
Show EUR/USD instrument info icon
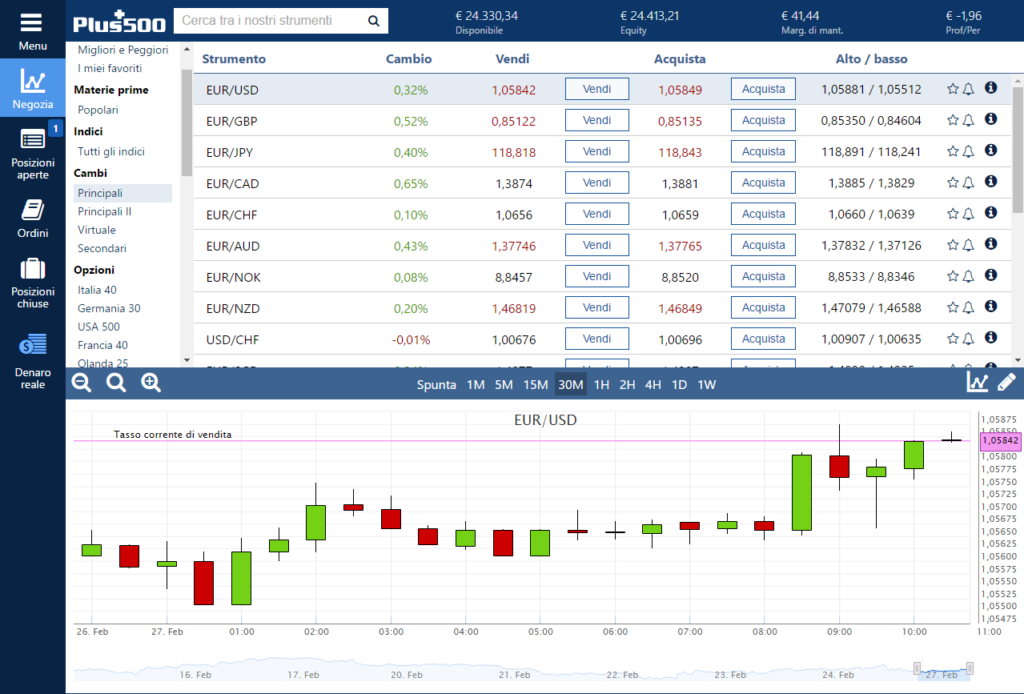click(x=991, y=87)
